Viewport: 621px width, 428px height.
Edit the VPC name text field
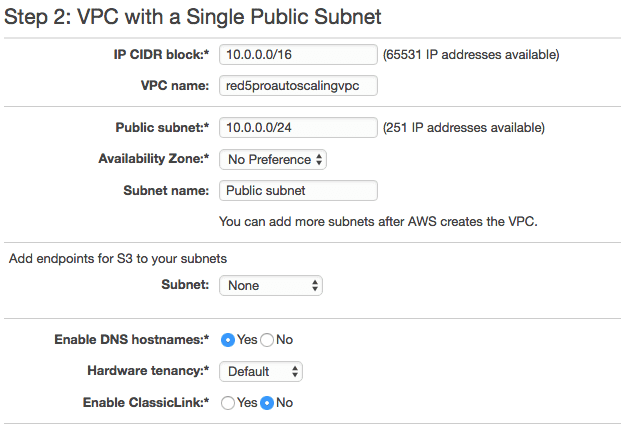point(298,86)
